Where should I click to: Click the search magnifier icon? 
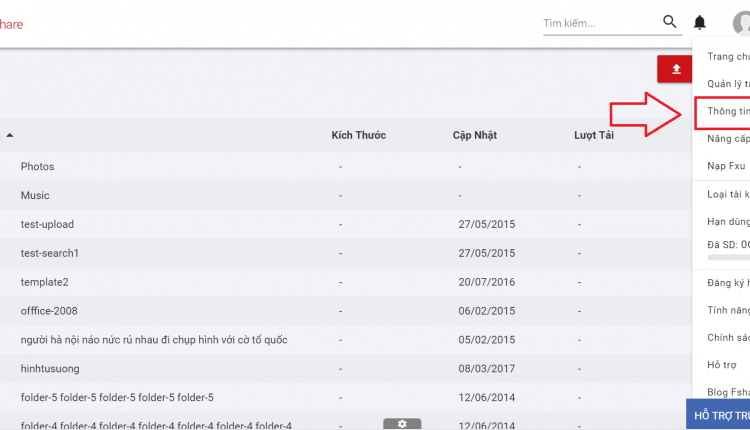[670, 22]
